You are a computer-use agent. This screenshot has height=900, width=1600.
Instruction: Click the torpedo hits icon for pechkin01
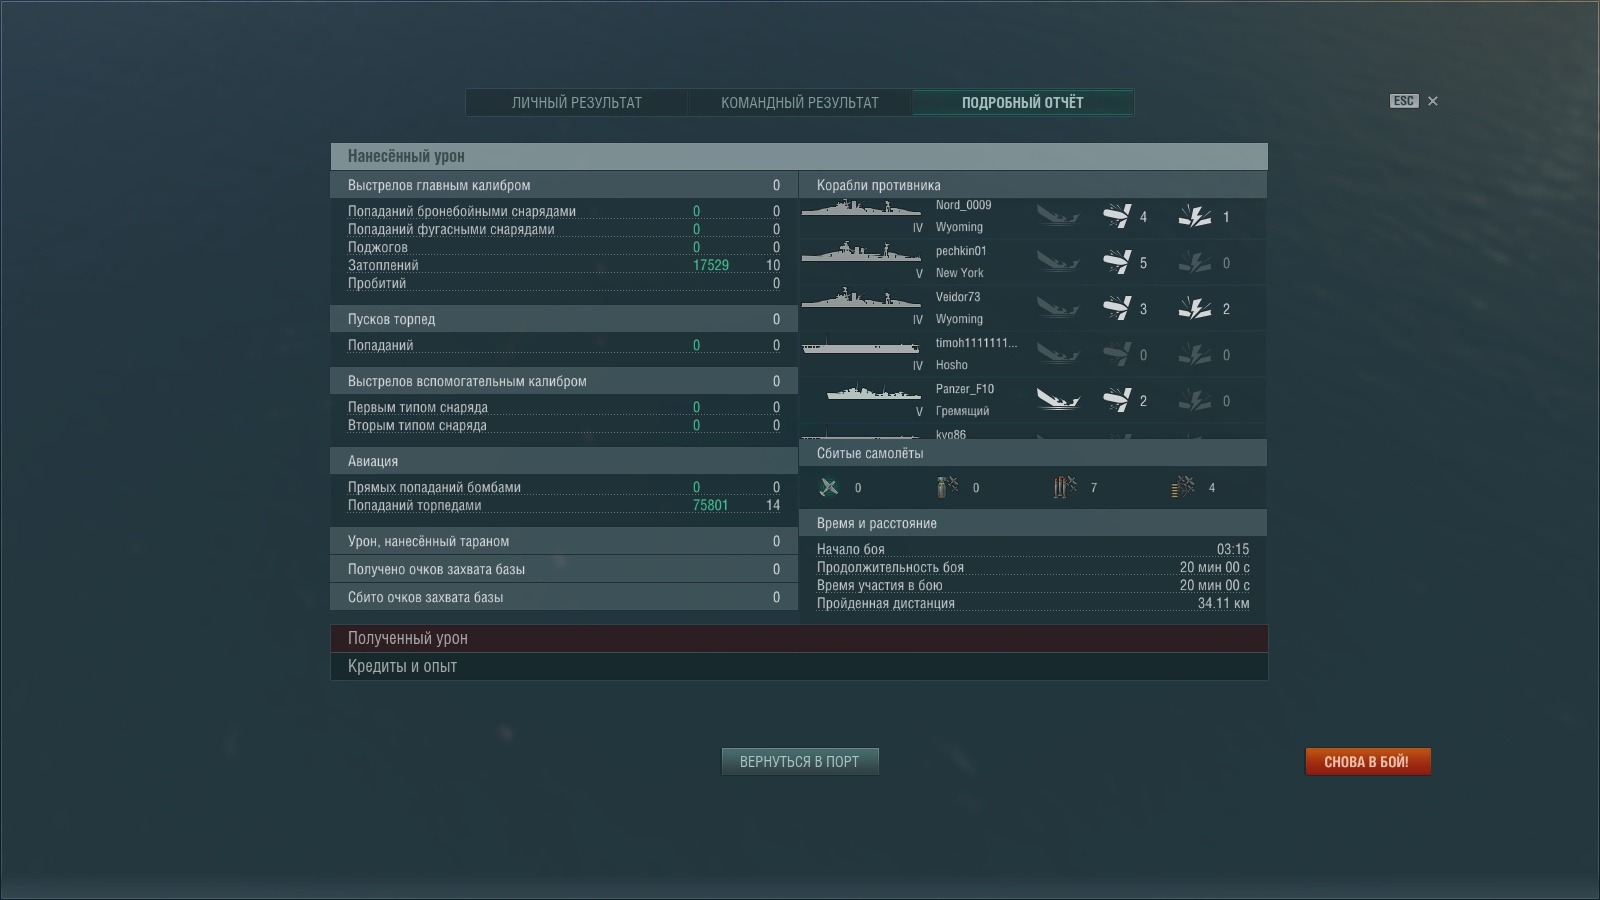pyautogui.click(x=1116, y=262)
